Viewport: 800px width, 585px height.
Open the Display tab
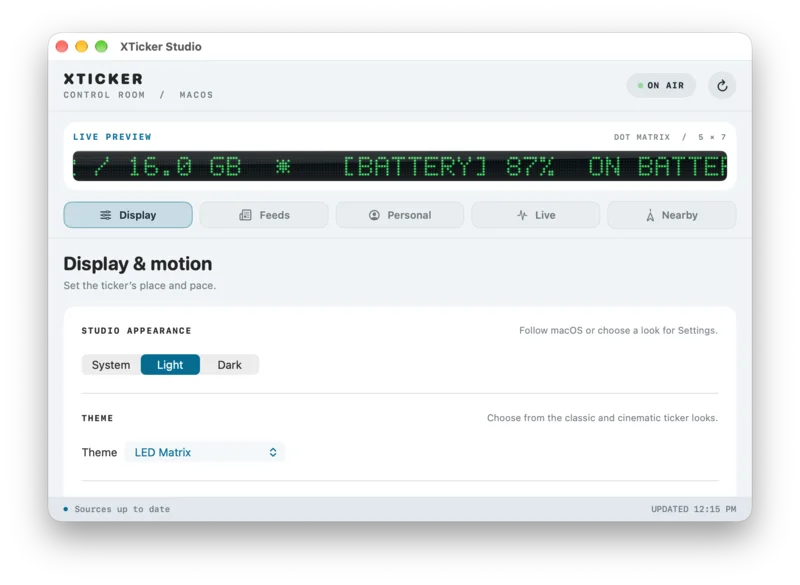[128, 215]
